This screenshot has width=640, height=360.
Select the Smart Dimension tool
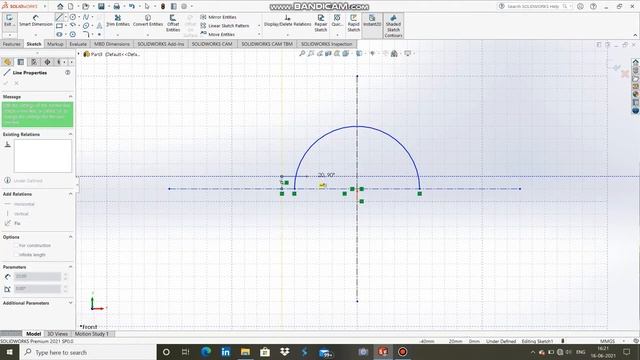click(36, 20)
